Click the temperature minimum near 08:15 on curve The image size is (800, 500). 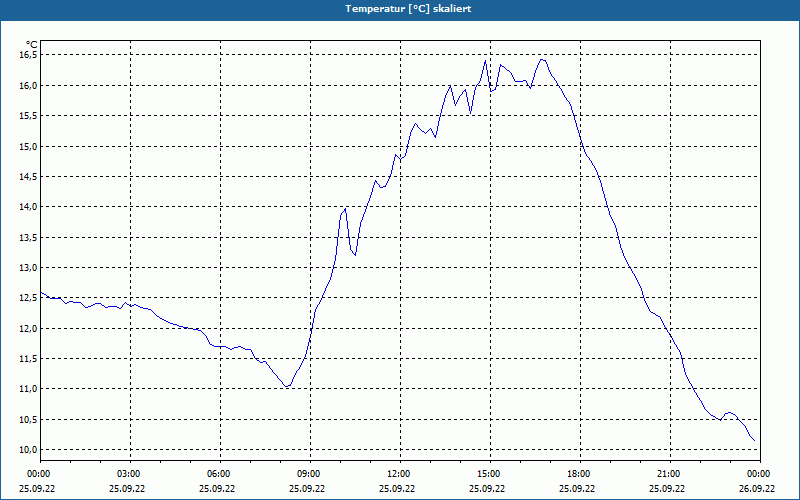point(287,387)
